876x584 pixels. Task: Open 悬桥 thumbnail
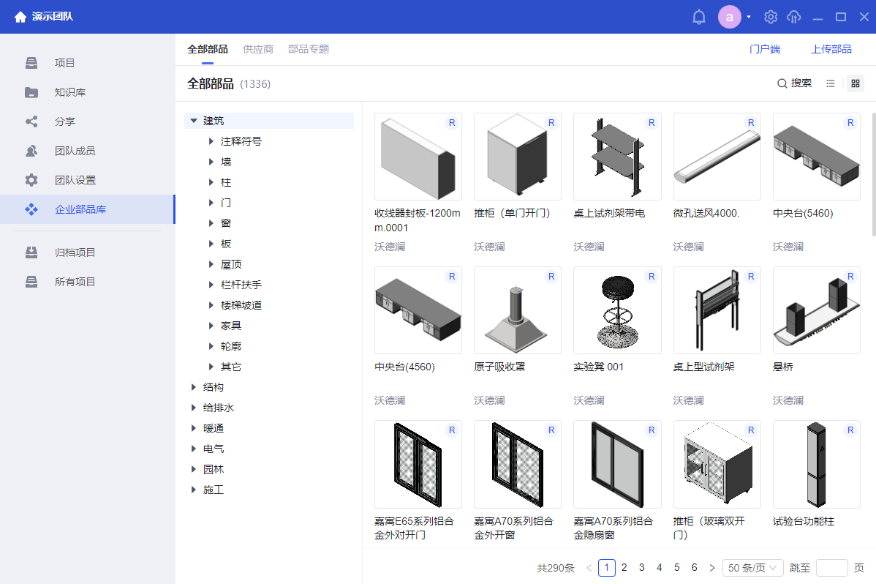tap(816, 310)
